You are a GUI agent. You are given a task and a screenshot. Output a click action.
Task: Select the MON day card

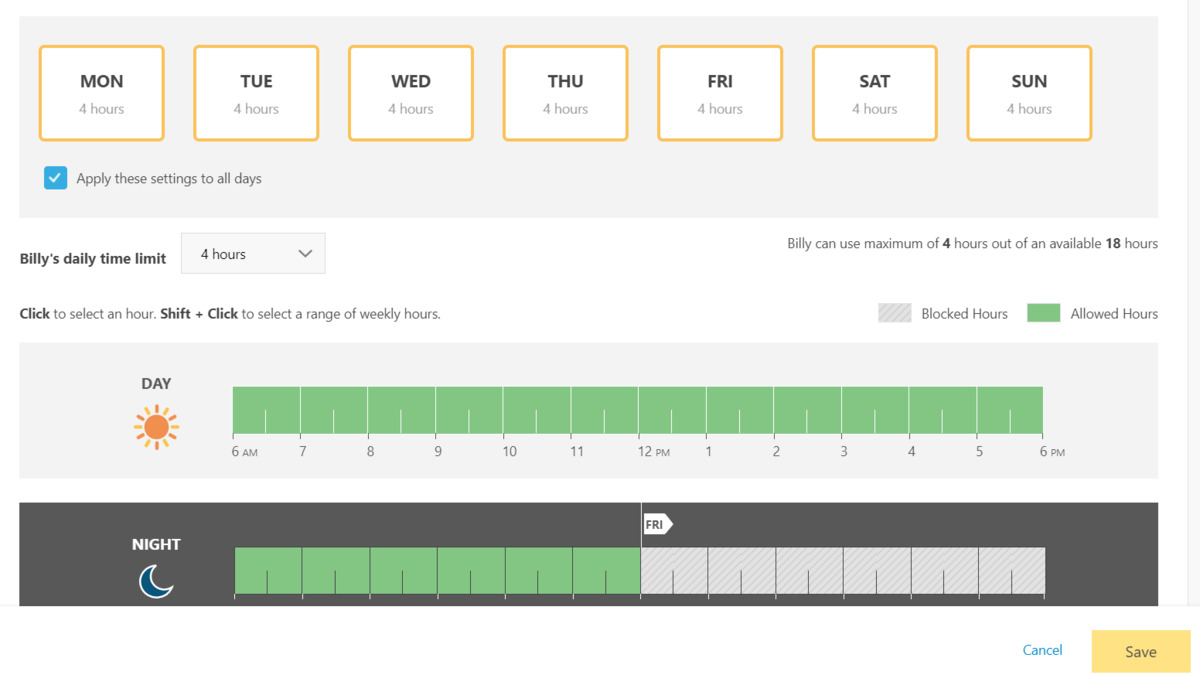[102, 93]
